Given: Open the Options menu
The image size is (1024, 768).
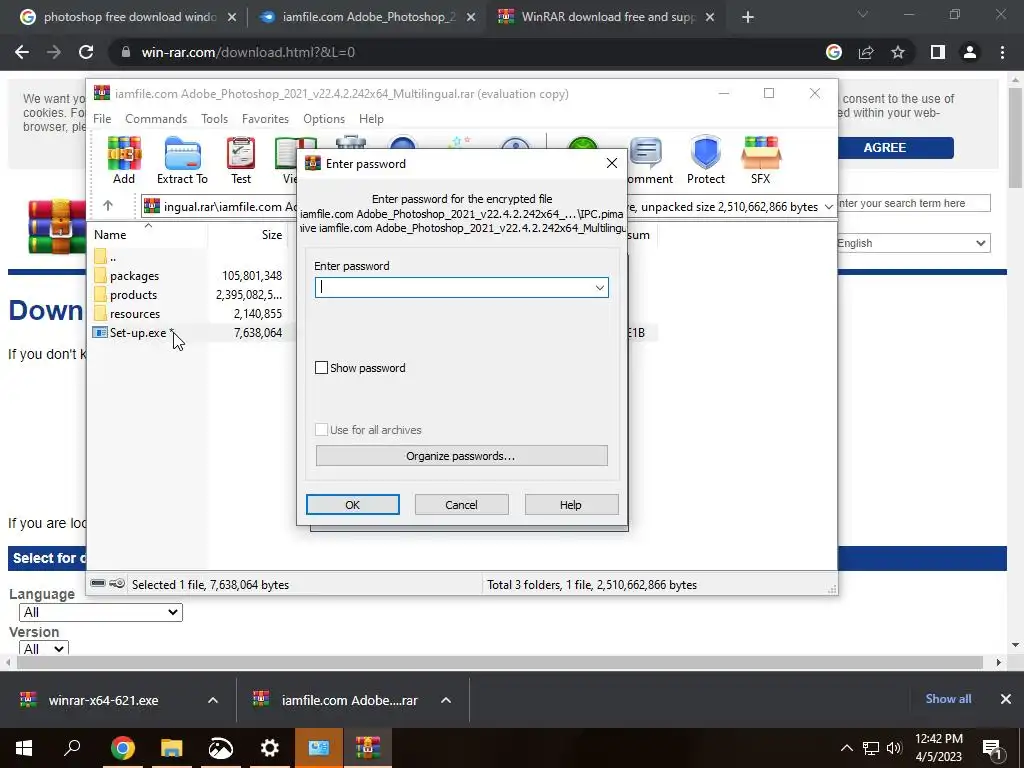Looking at the screenshot, I should coord(324,119).
